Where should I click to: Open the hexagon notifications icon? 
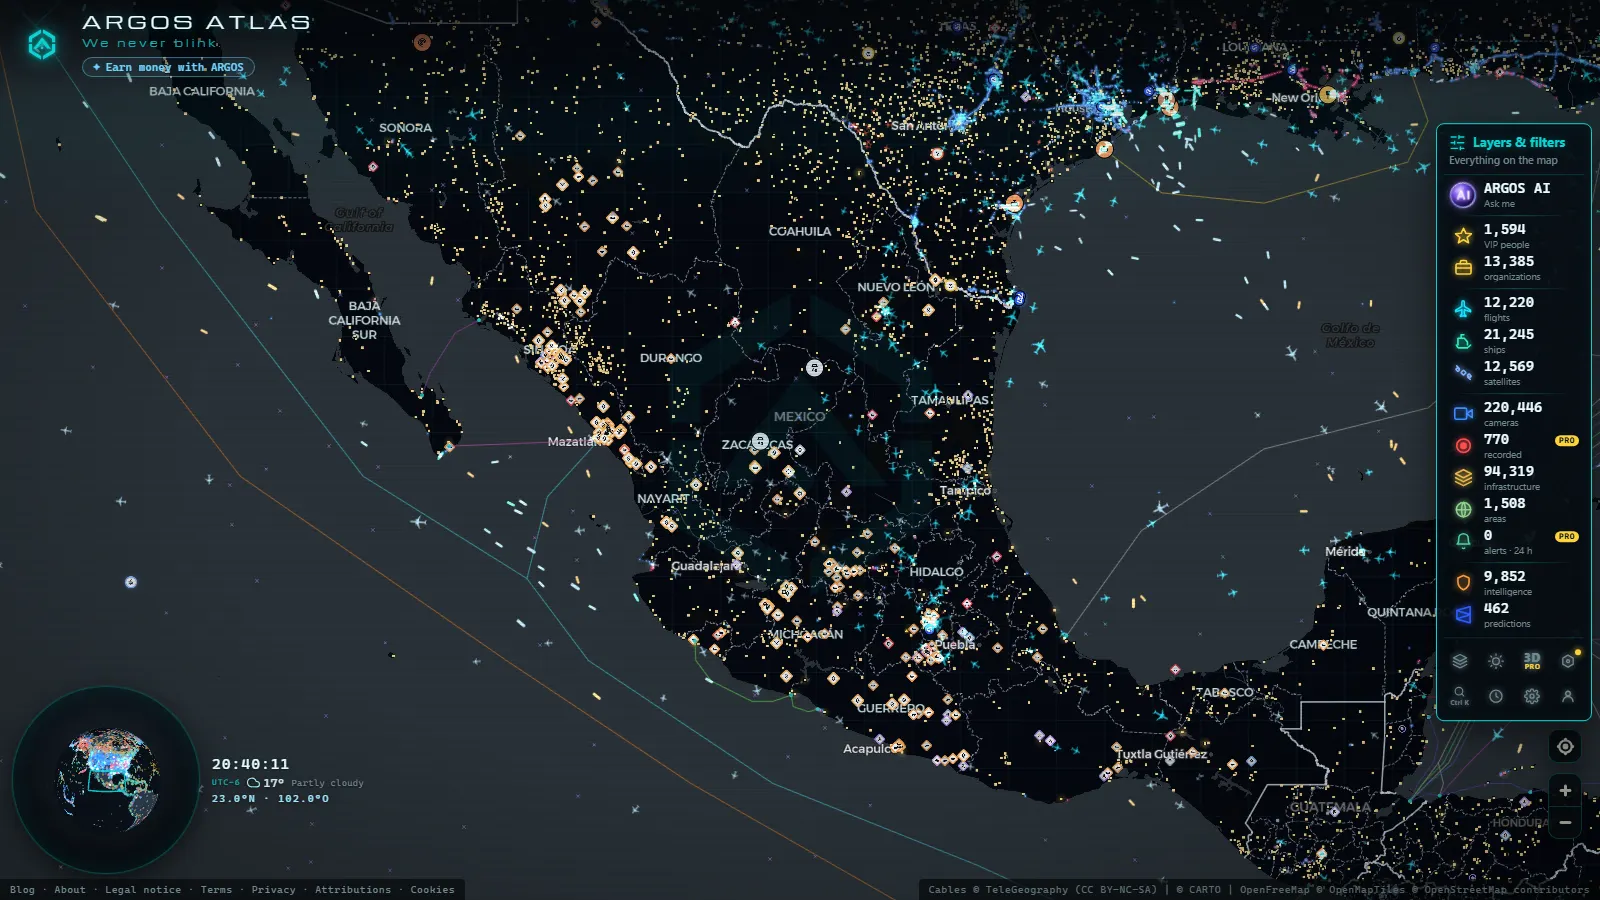click(x=1568, y=661)
